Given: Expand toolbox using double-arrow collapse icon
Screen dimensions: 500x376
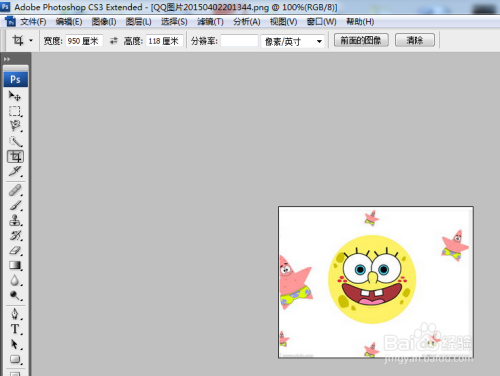Looking at the screenshot, I should click(x=7, y=59).
